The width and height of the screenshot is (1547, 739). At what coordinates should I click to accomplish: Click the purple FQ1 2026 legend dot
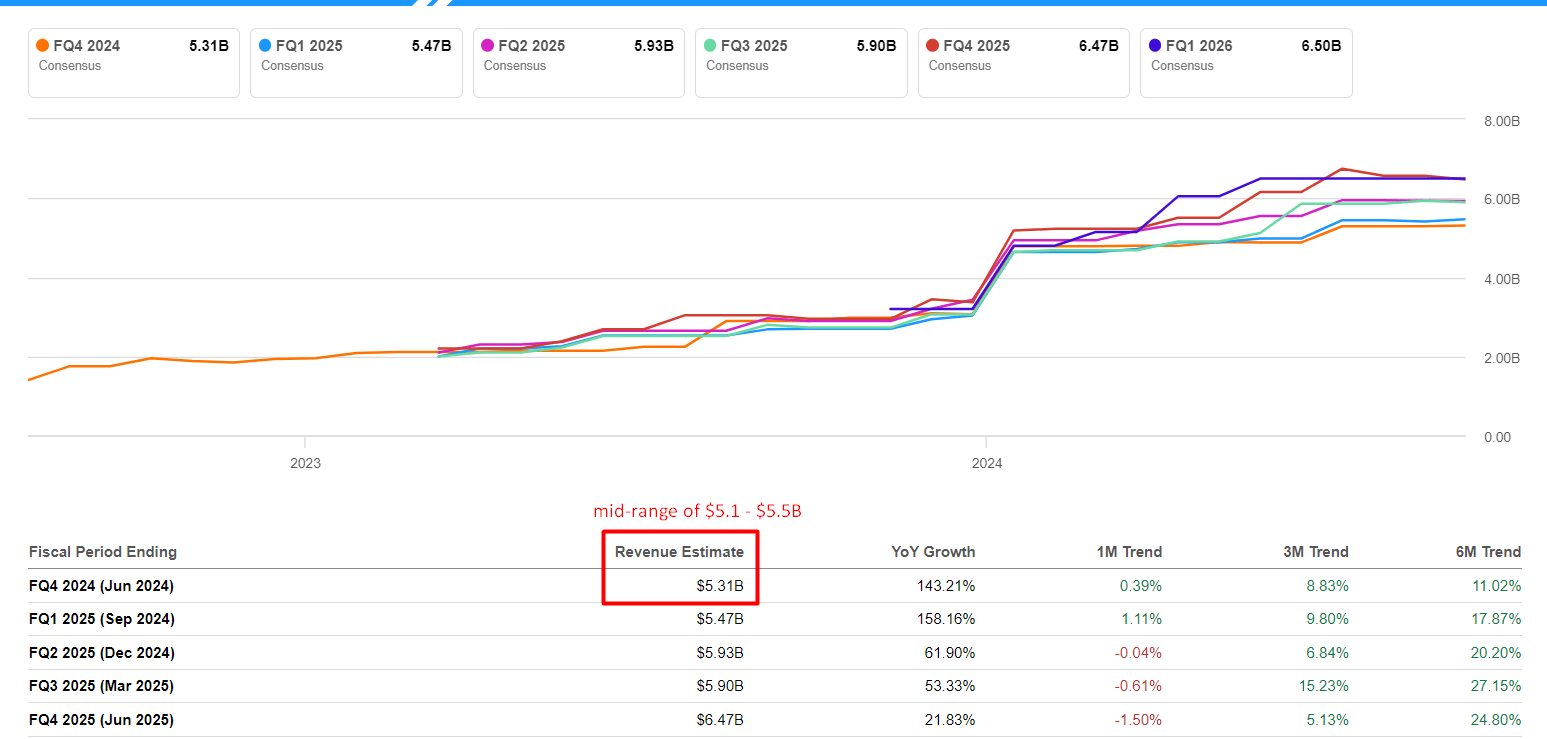(x=1155, y=45)
